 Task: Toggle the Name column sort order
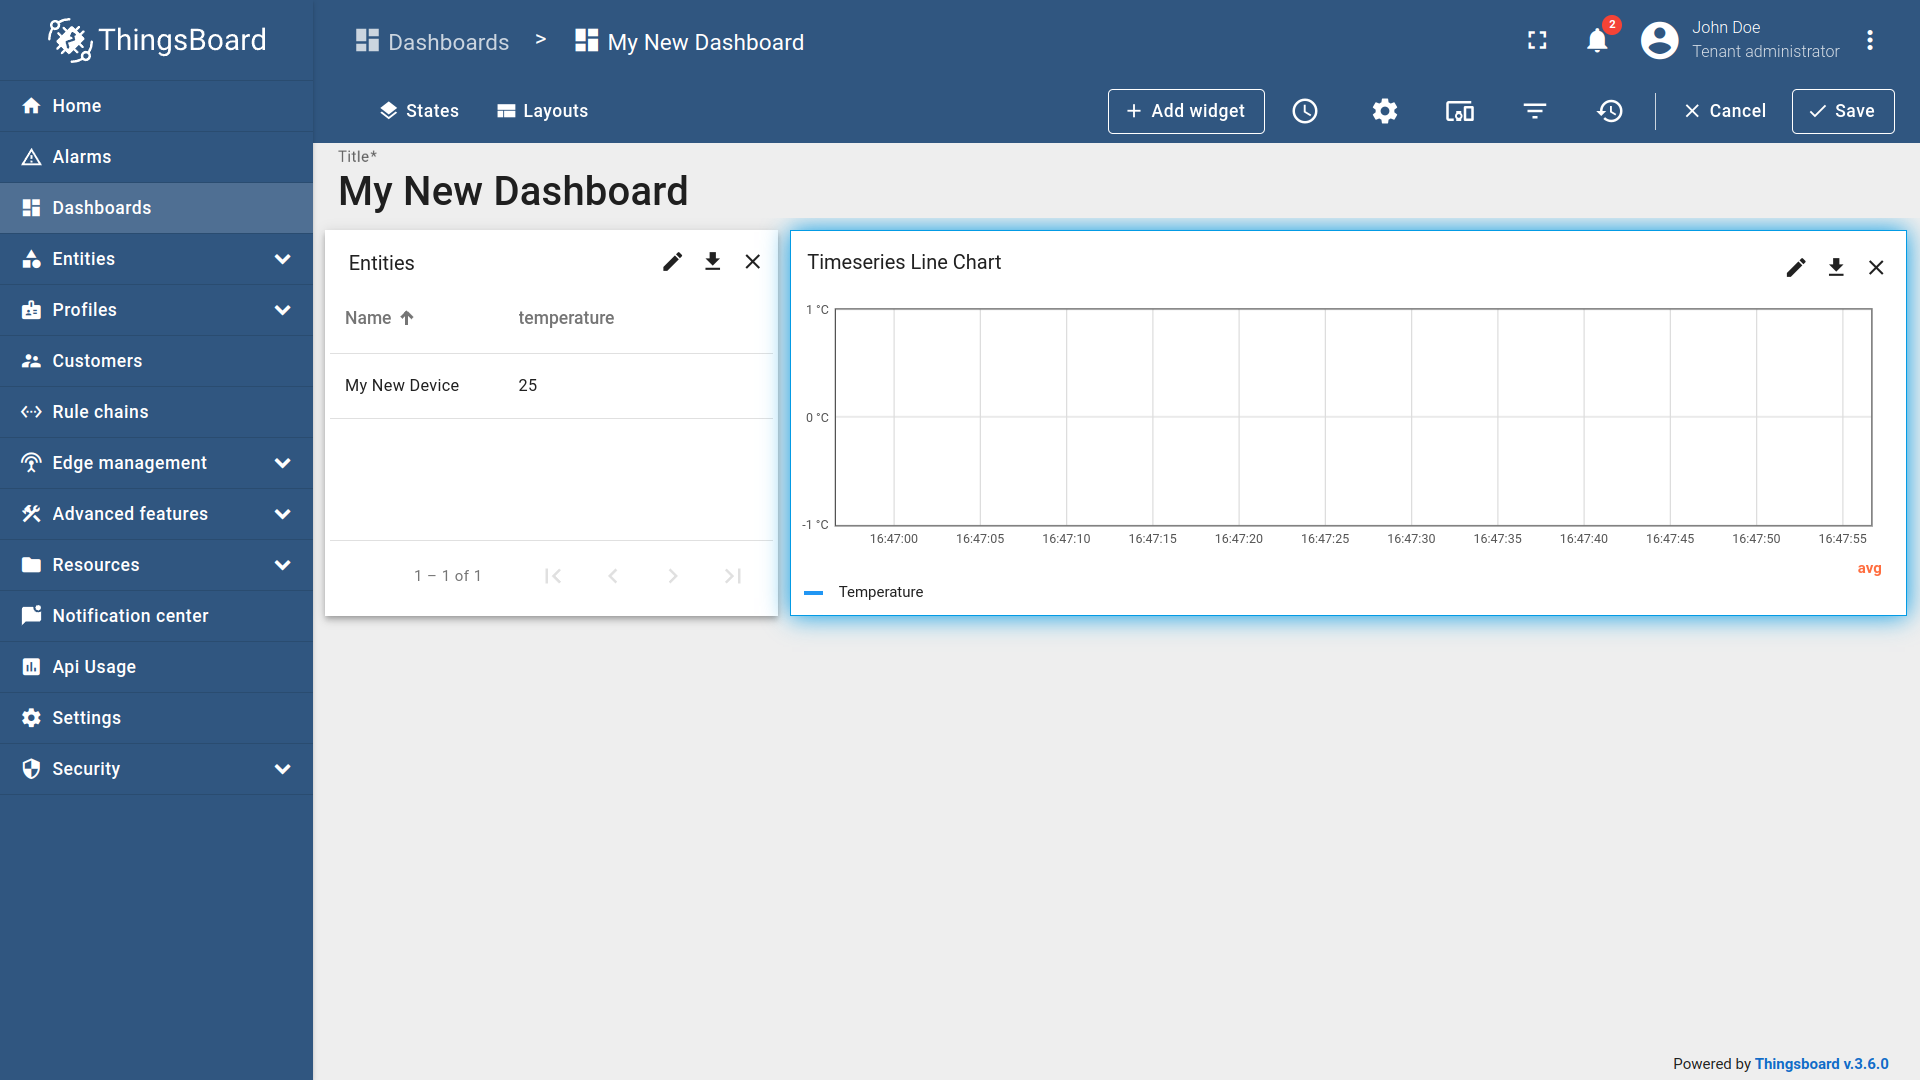click(x=378, y=318)
